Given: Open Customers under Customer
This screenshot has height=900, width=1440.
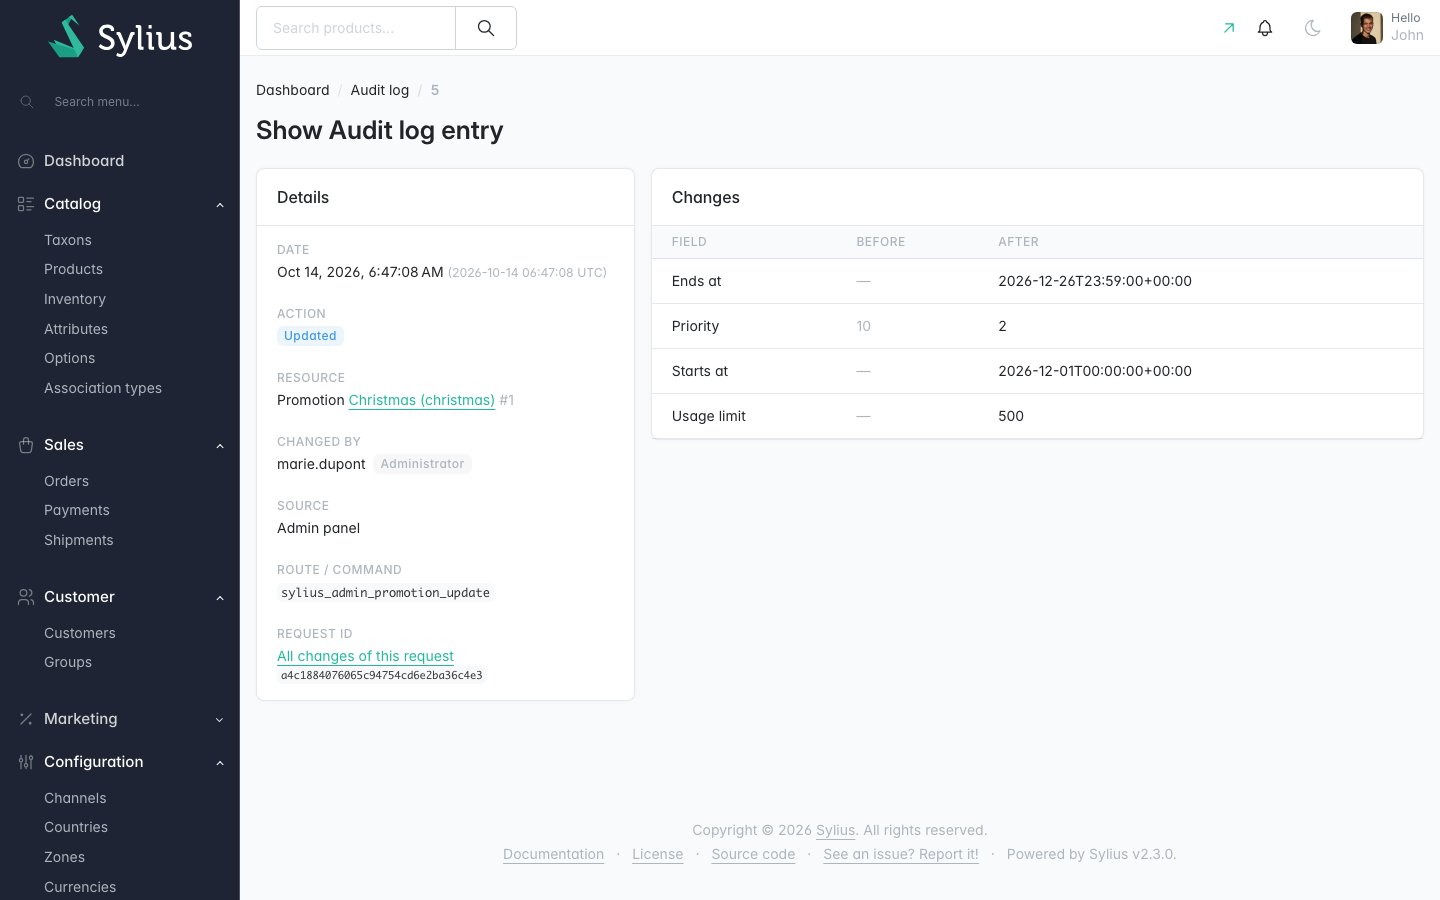Looking at the screenshot, I should 80,633.
